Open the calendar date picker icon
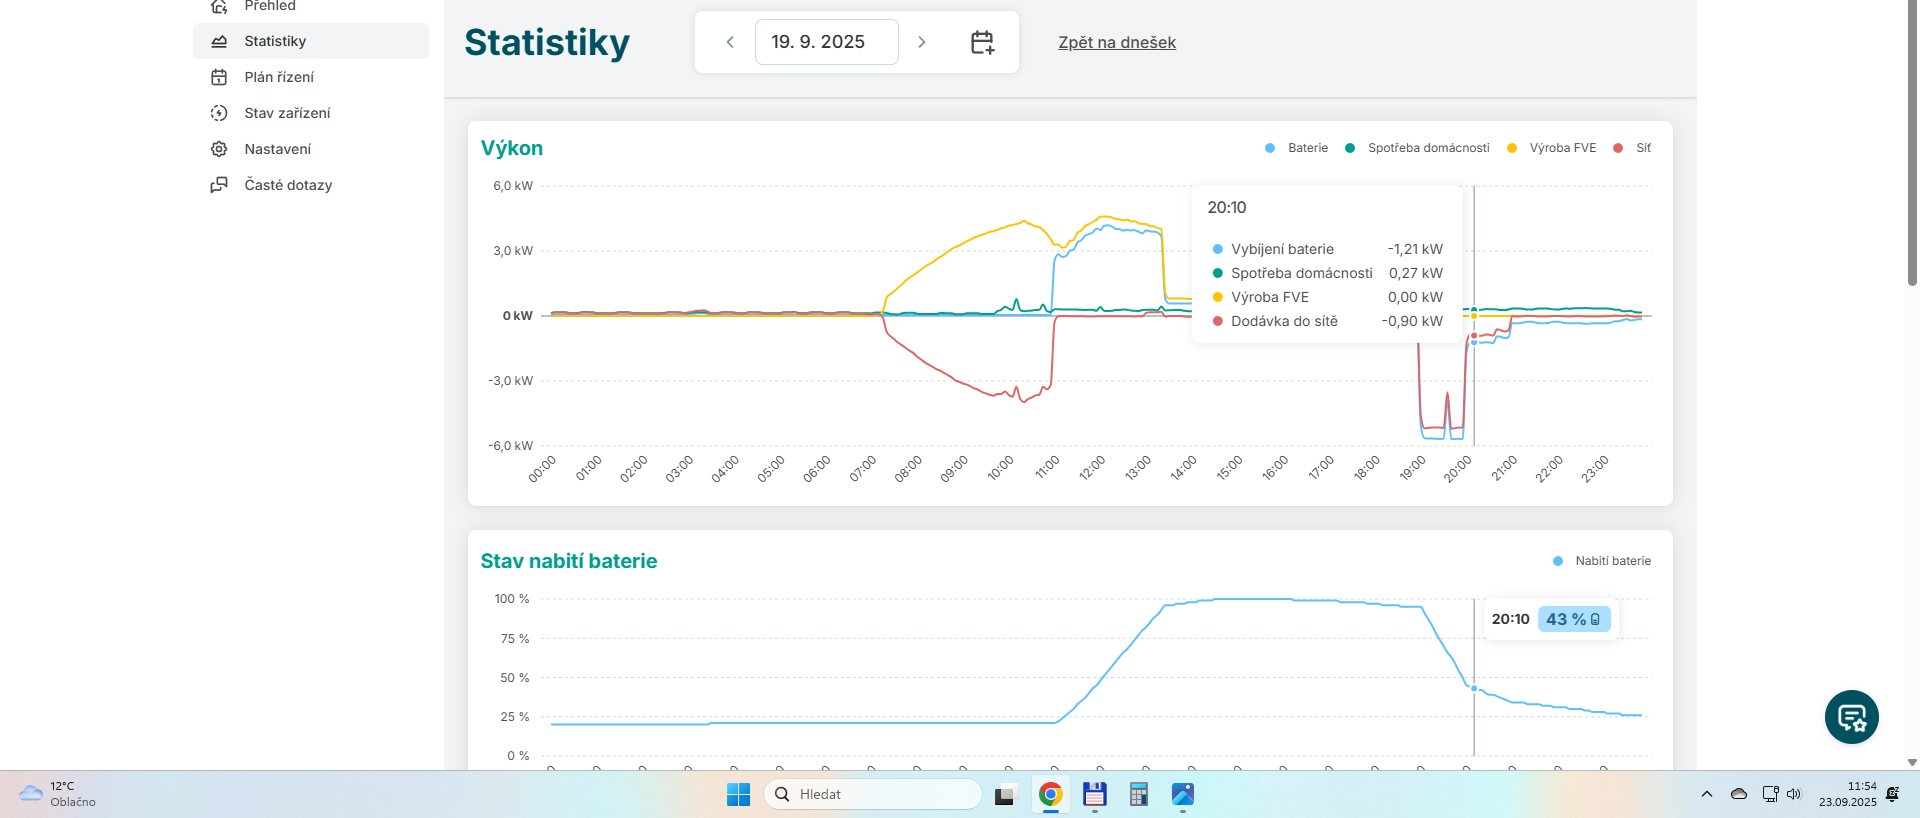 [x=982, y=42]
